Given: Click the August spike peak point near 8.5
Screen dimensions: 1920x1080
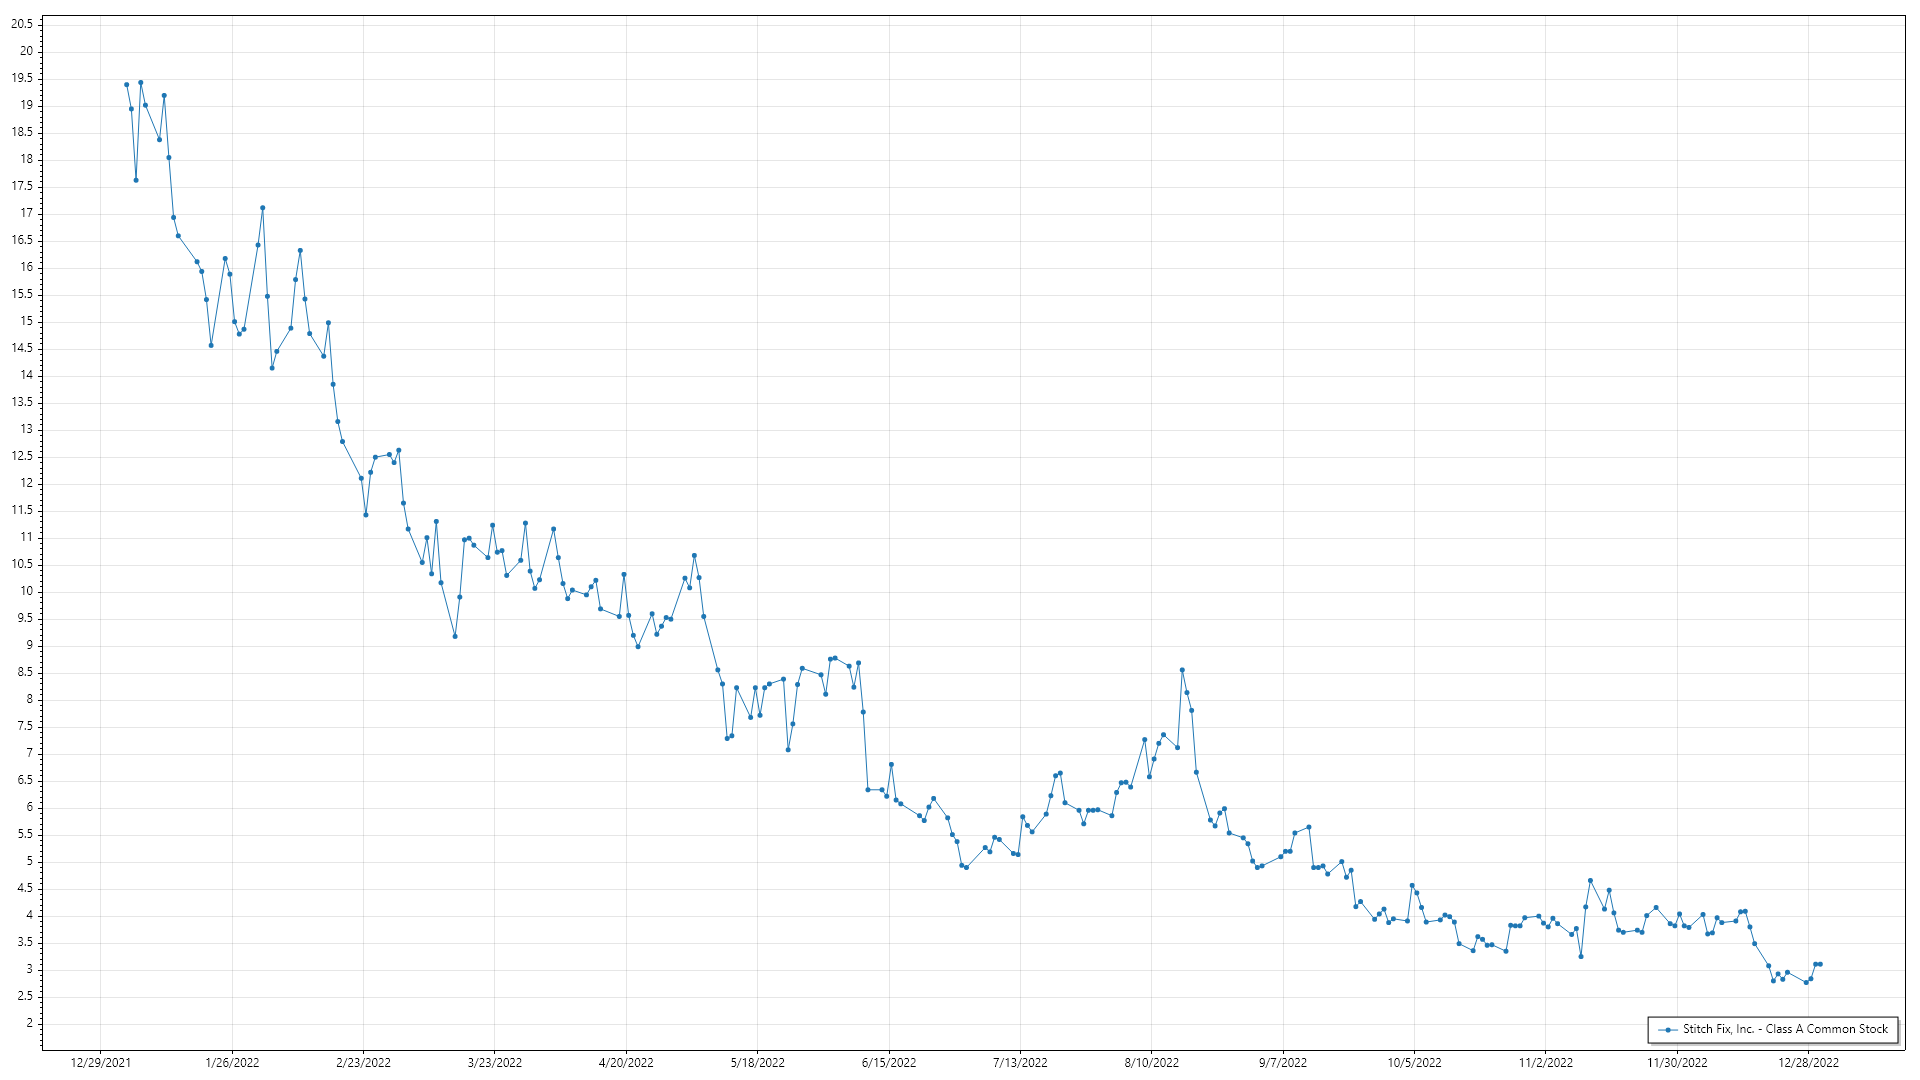Looking at the screenshot, I should coord(1182,670).
